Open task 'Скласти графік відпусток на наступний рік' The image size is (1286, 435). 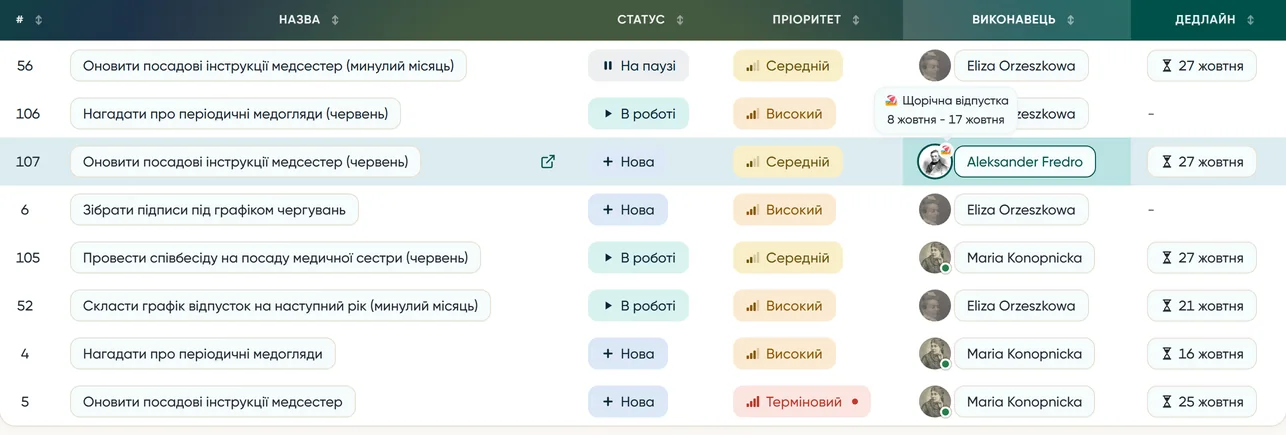coord(280,306)
